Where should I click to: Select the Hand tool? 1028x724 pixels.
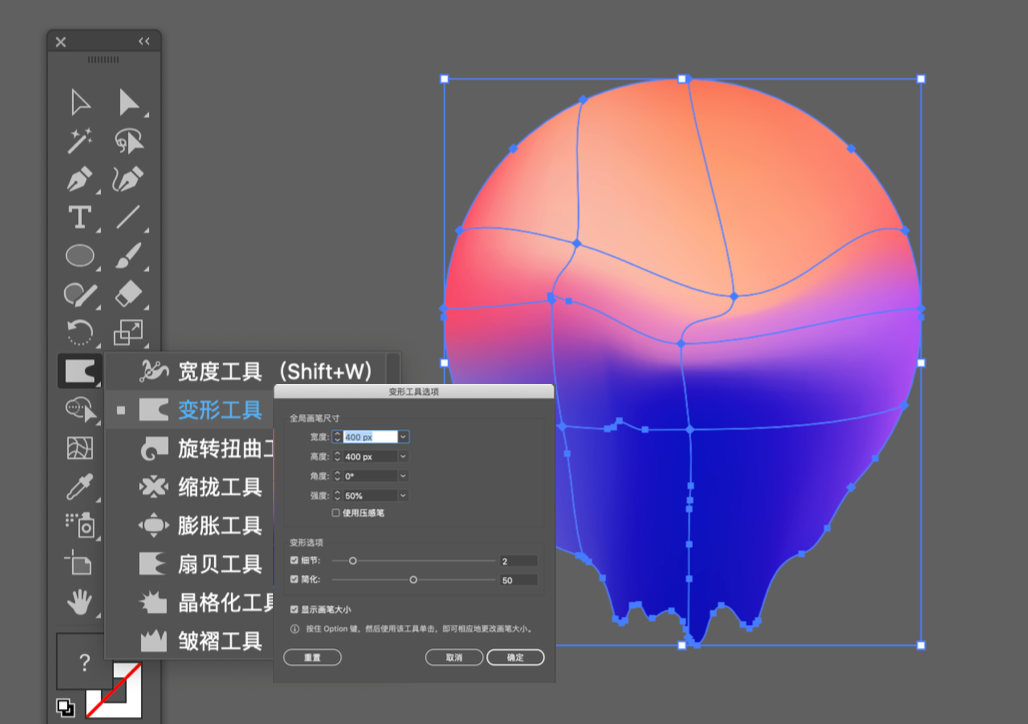tap(80, 602)
